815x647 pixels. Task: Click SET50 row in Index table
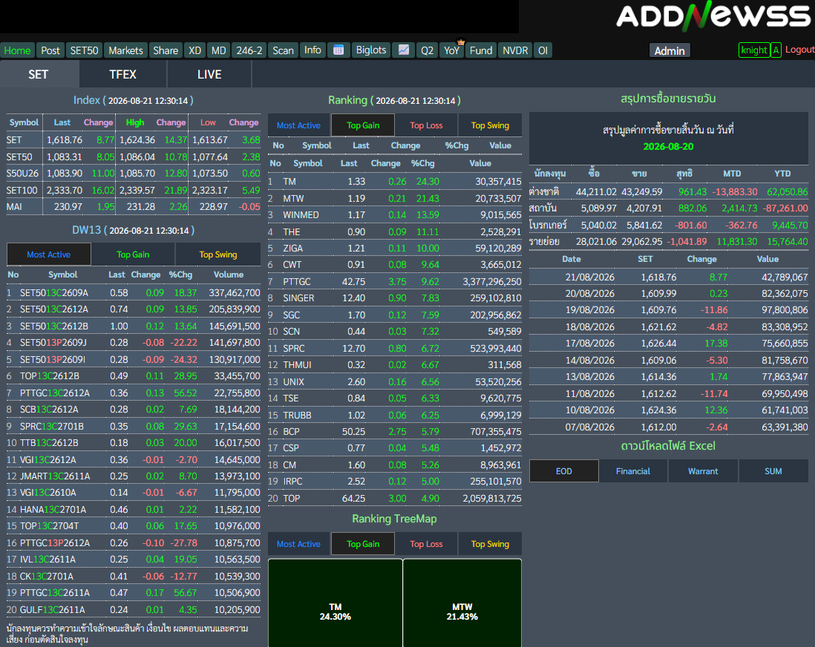(134, 157)
